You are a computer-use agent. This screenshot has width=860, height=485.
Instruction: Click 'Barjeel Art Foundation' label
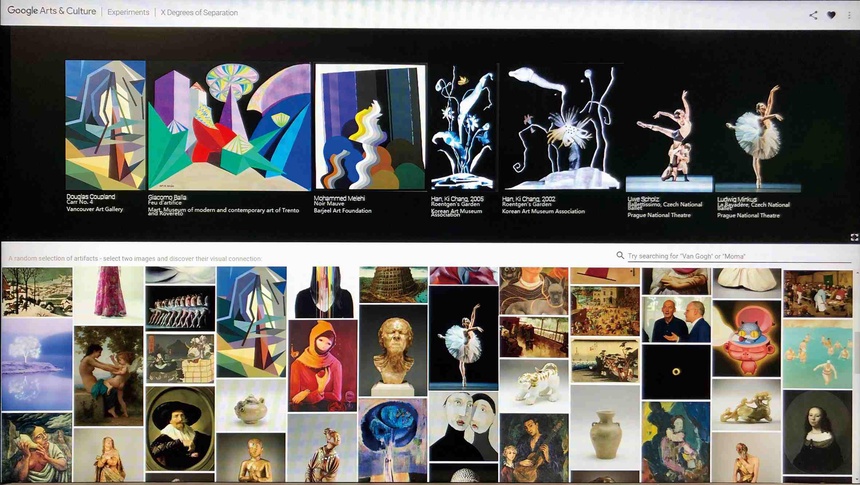coord(342,210)
